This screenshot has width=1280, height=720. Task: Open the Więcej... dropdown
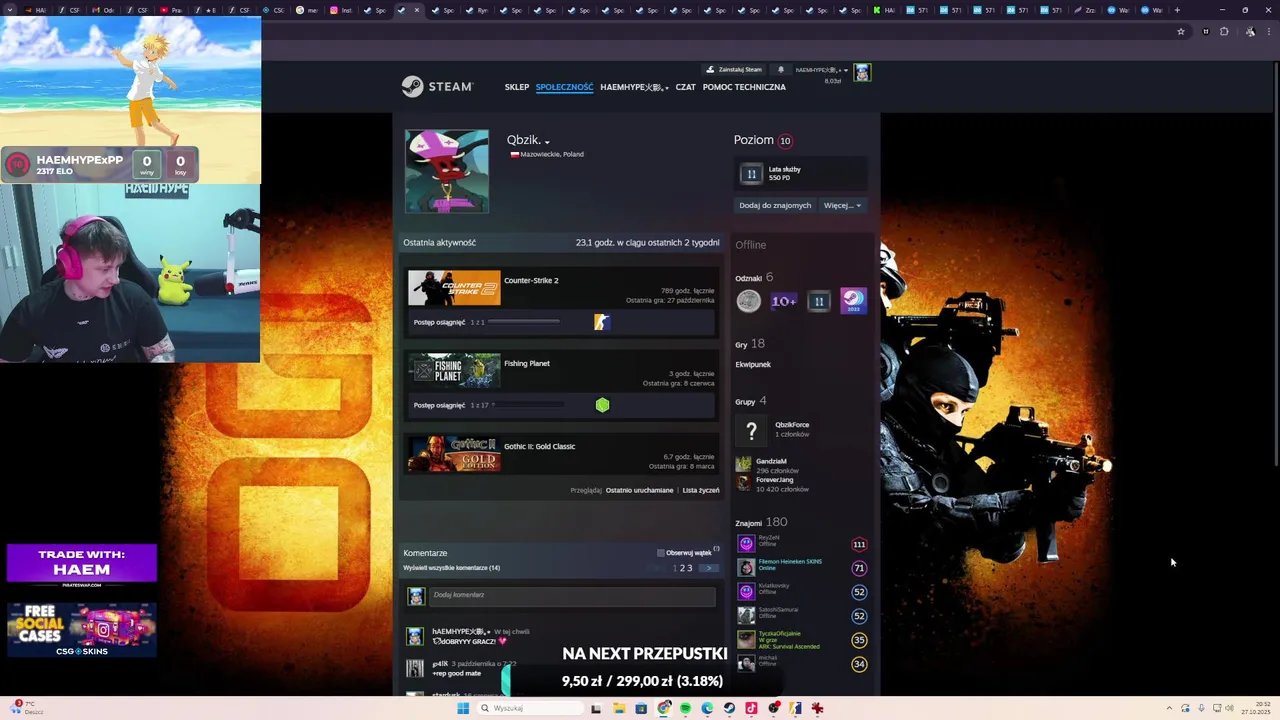842,205
